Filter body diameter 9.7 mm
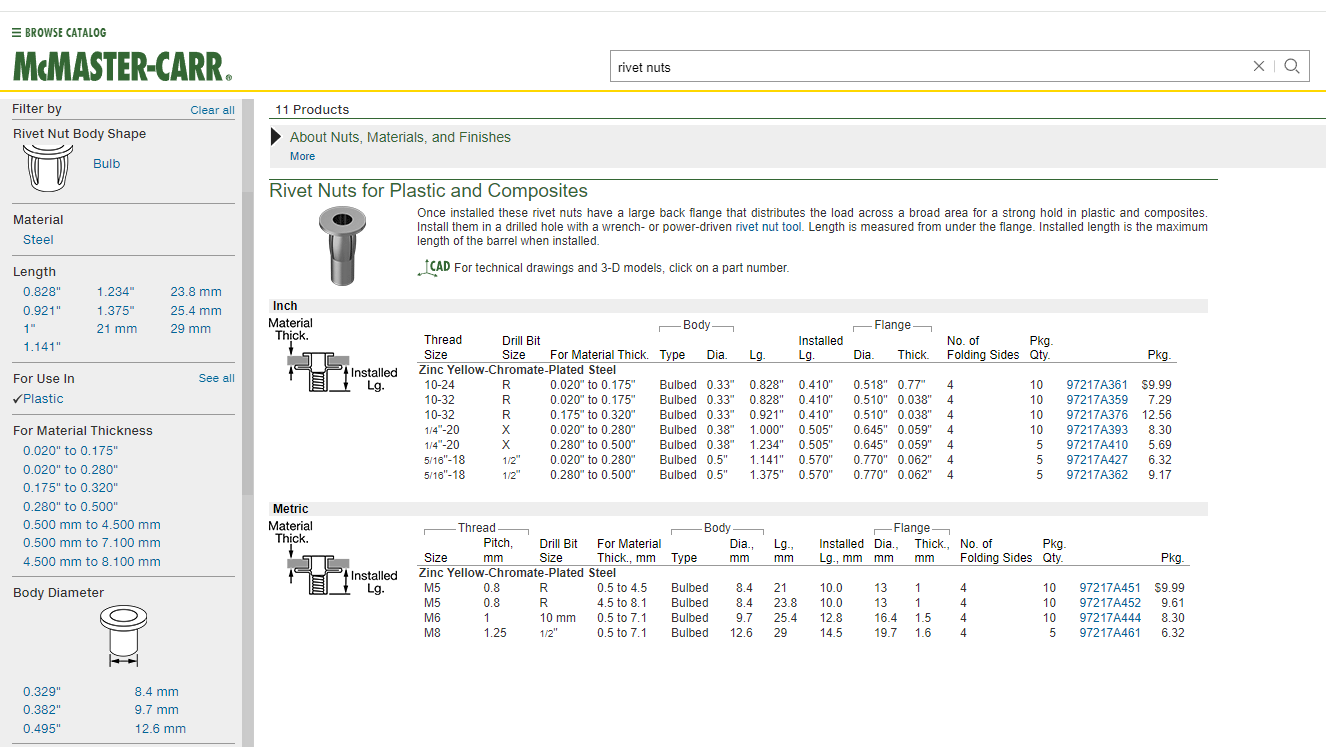1326x747 pixels. (x=157, y=710)
